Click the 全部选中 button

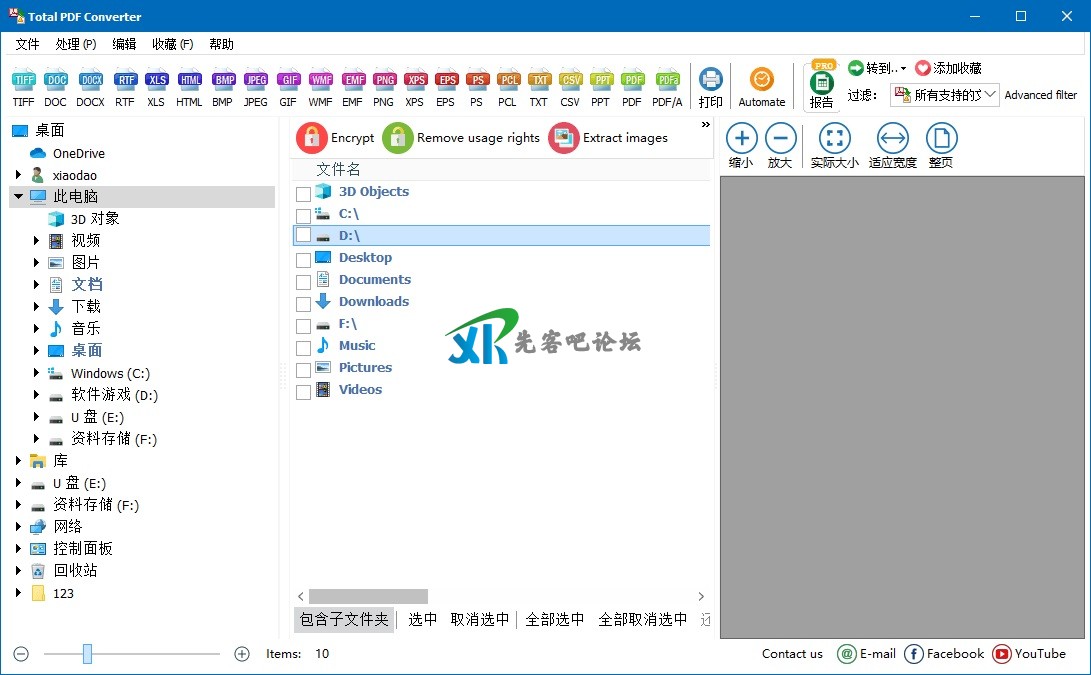tap(555, 619)
